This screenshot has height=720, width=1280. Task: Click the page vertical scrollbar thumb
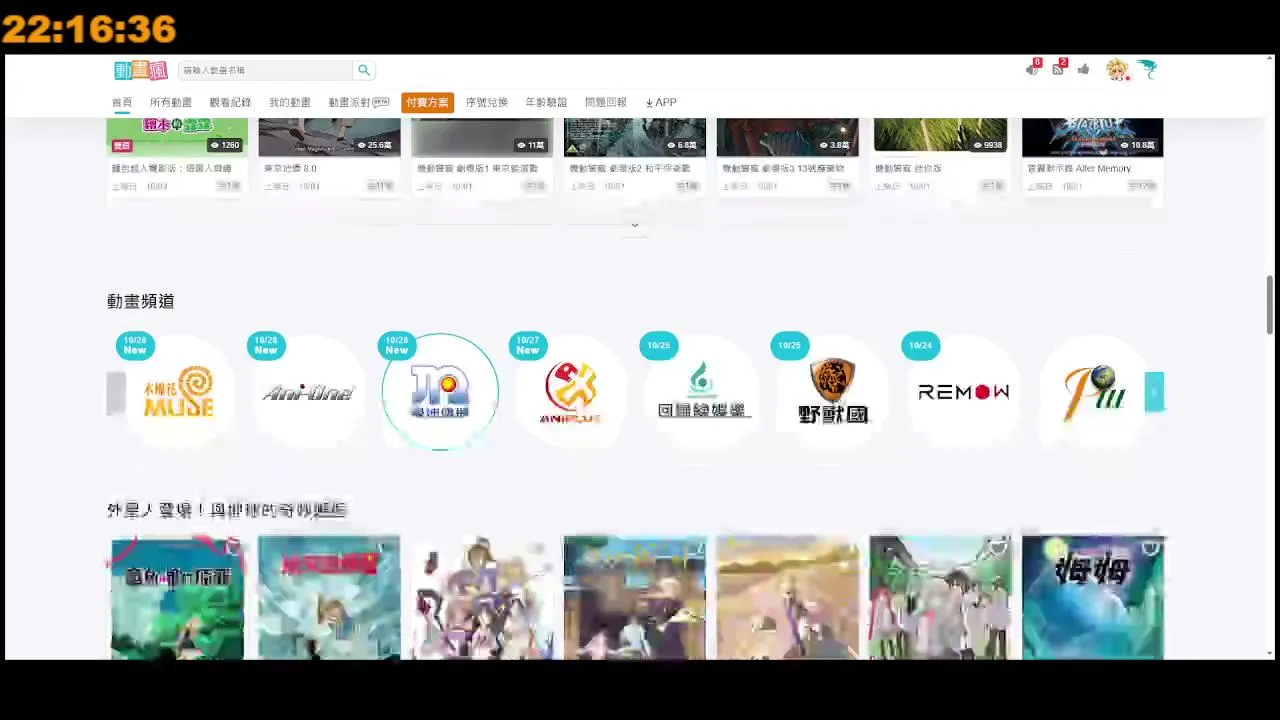pos(1271,305)
